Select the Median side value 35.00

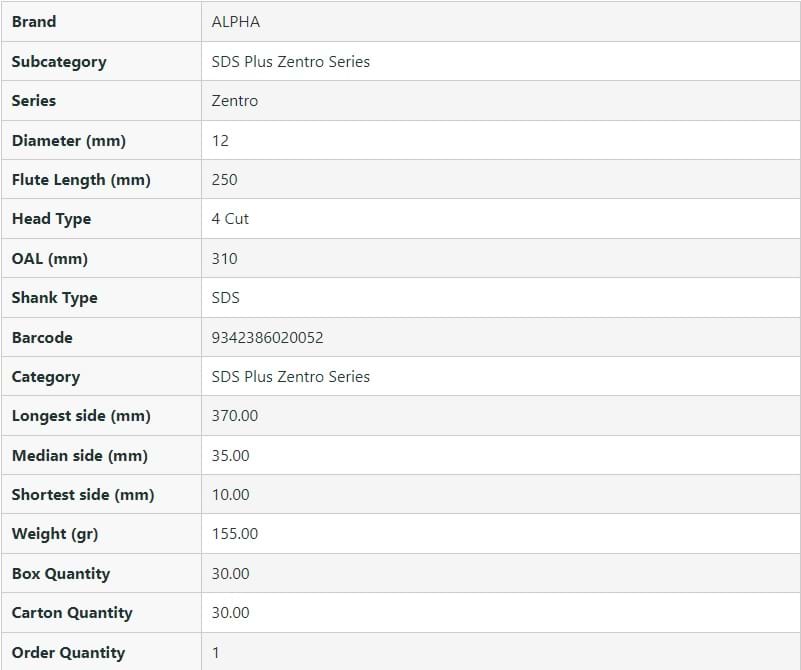coord(231,456)
